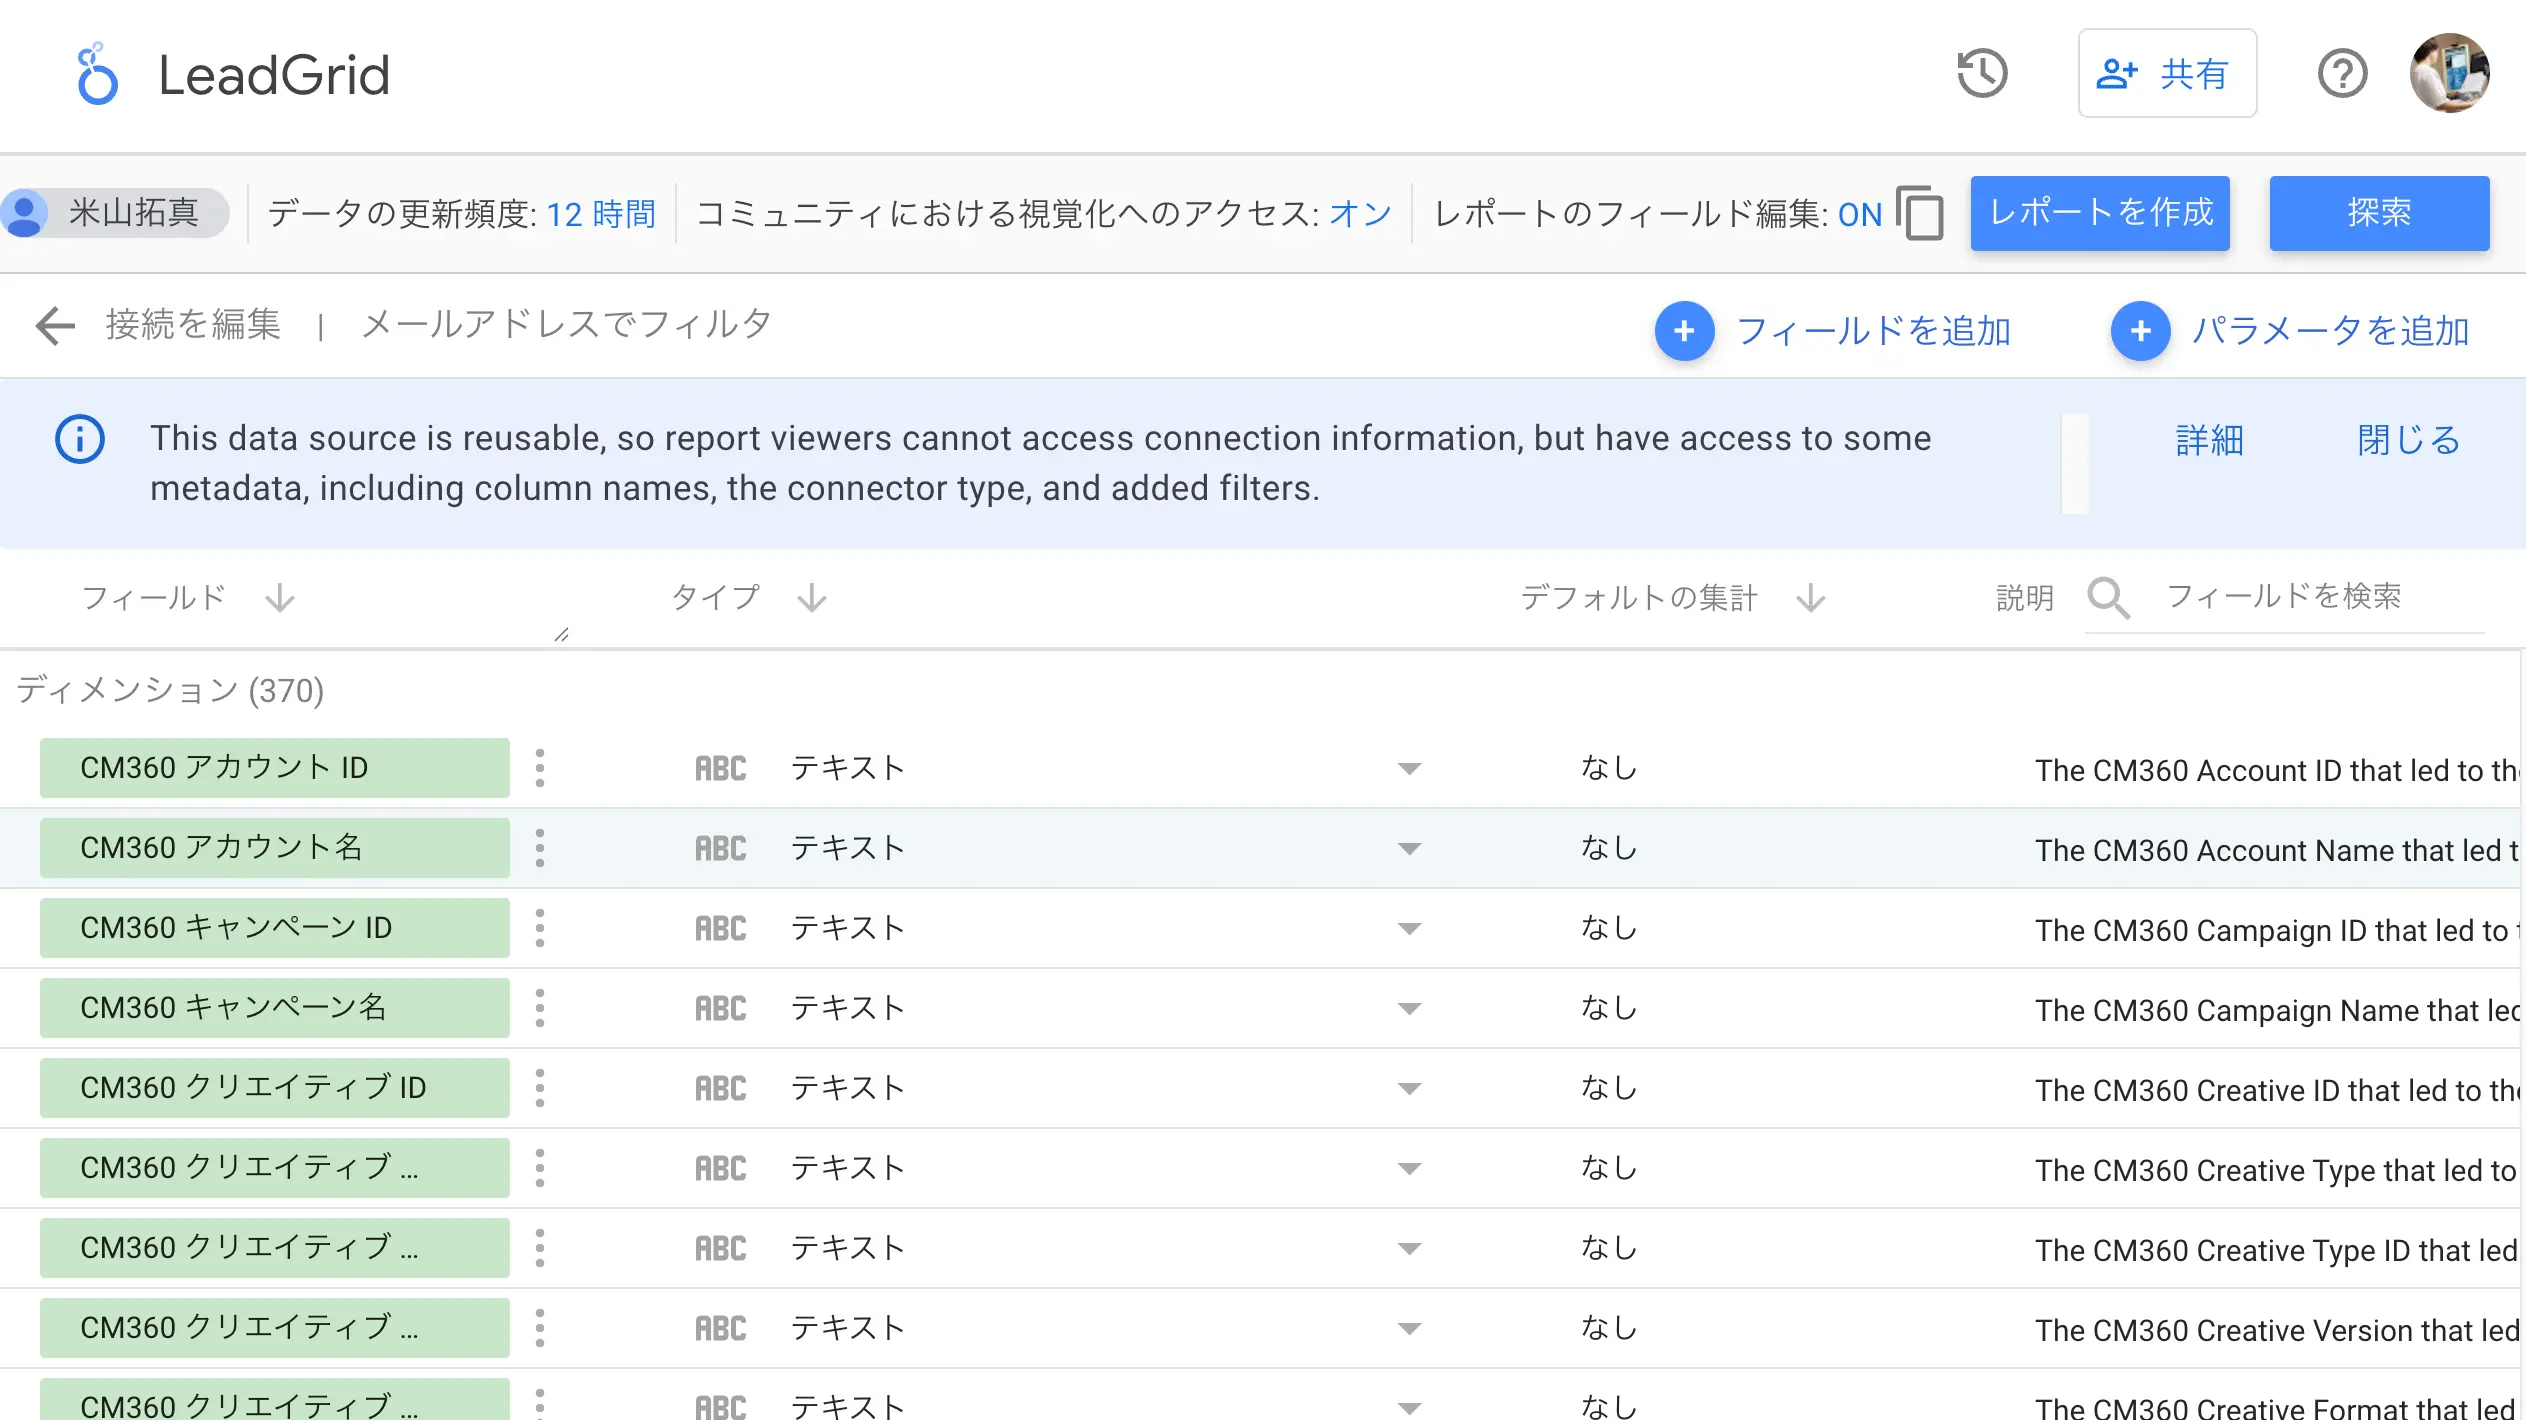Click the Looker Studio logo icon
The height and width of the screenshot is (1420, 2526).
tap(97, 74)
